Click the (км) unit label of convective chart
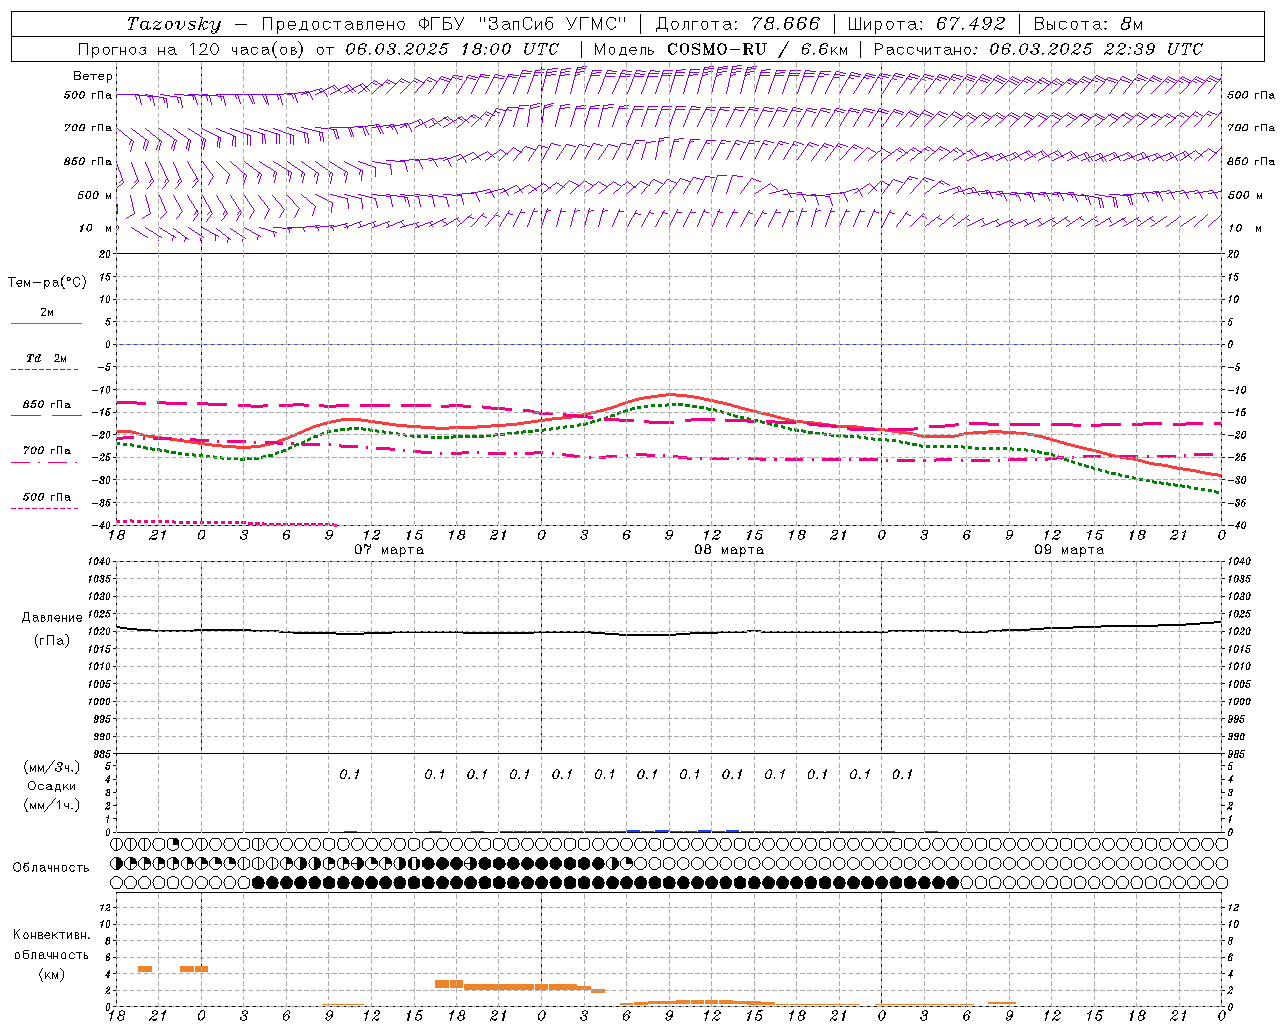 click(x=52, y=974)
